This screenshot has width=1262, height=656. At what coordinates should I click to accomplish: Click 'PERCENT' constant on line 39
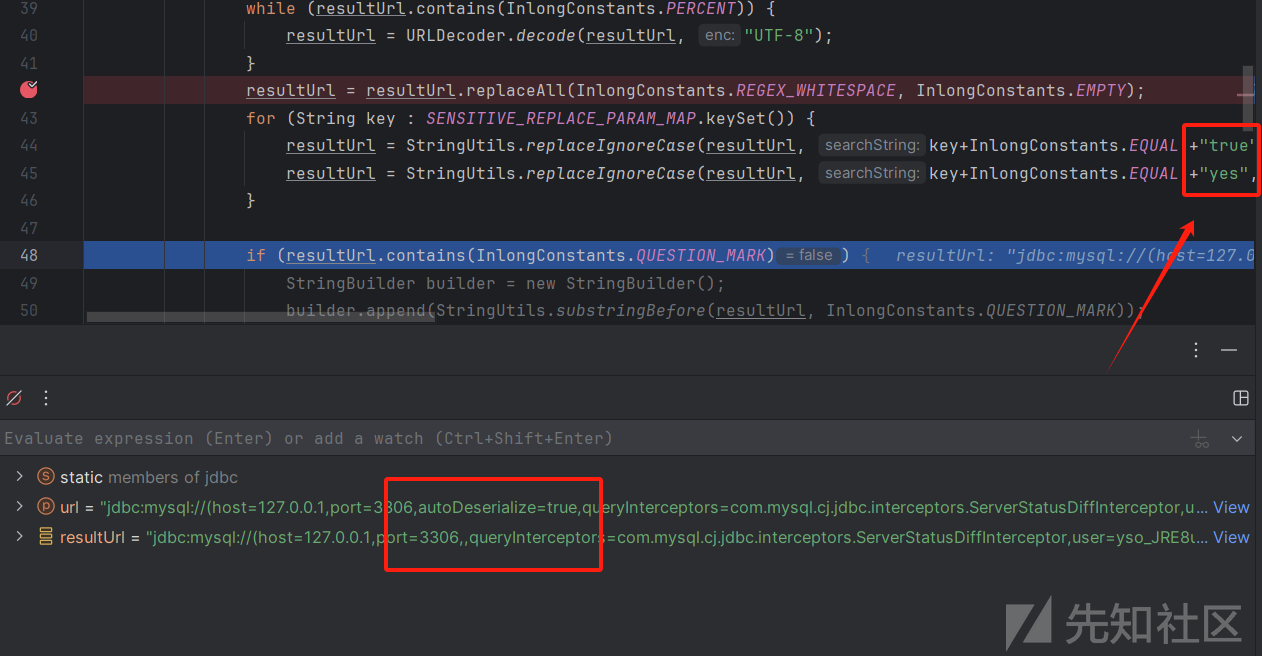[x=701, y=8]
